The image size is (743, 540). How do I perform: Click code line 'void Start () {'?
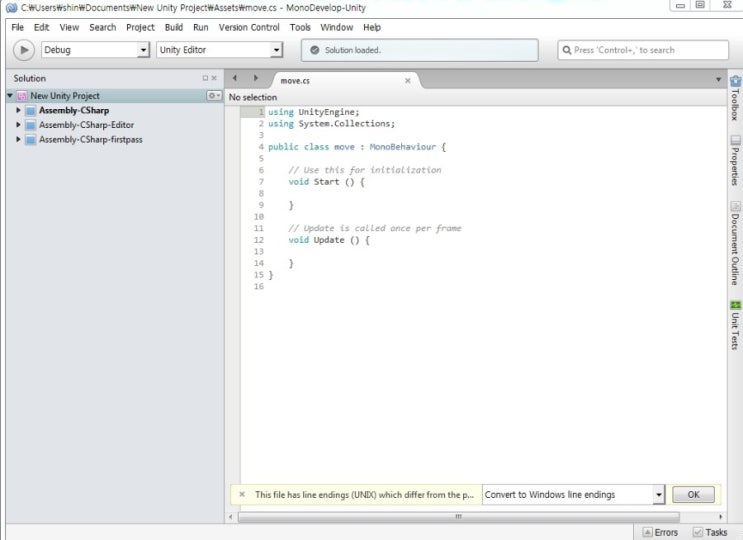(326, 182)
